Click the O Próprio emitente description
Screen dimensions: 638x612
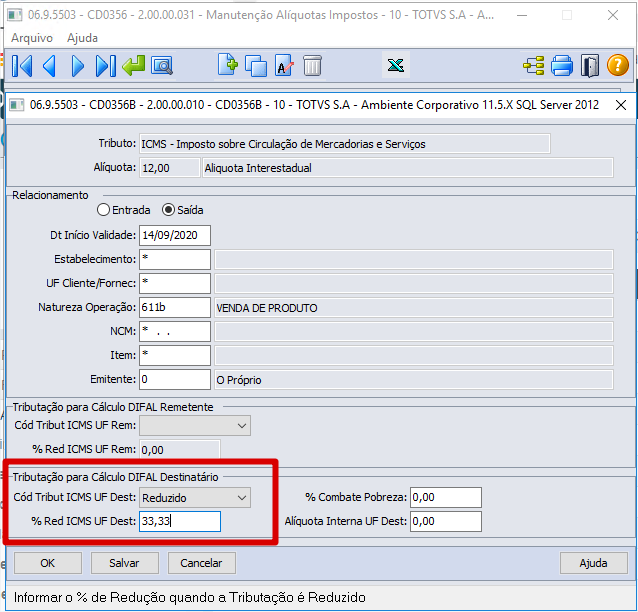pyautogui.click(x=414, y=380)
